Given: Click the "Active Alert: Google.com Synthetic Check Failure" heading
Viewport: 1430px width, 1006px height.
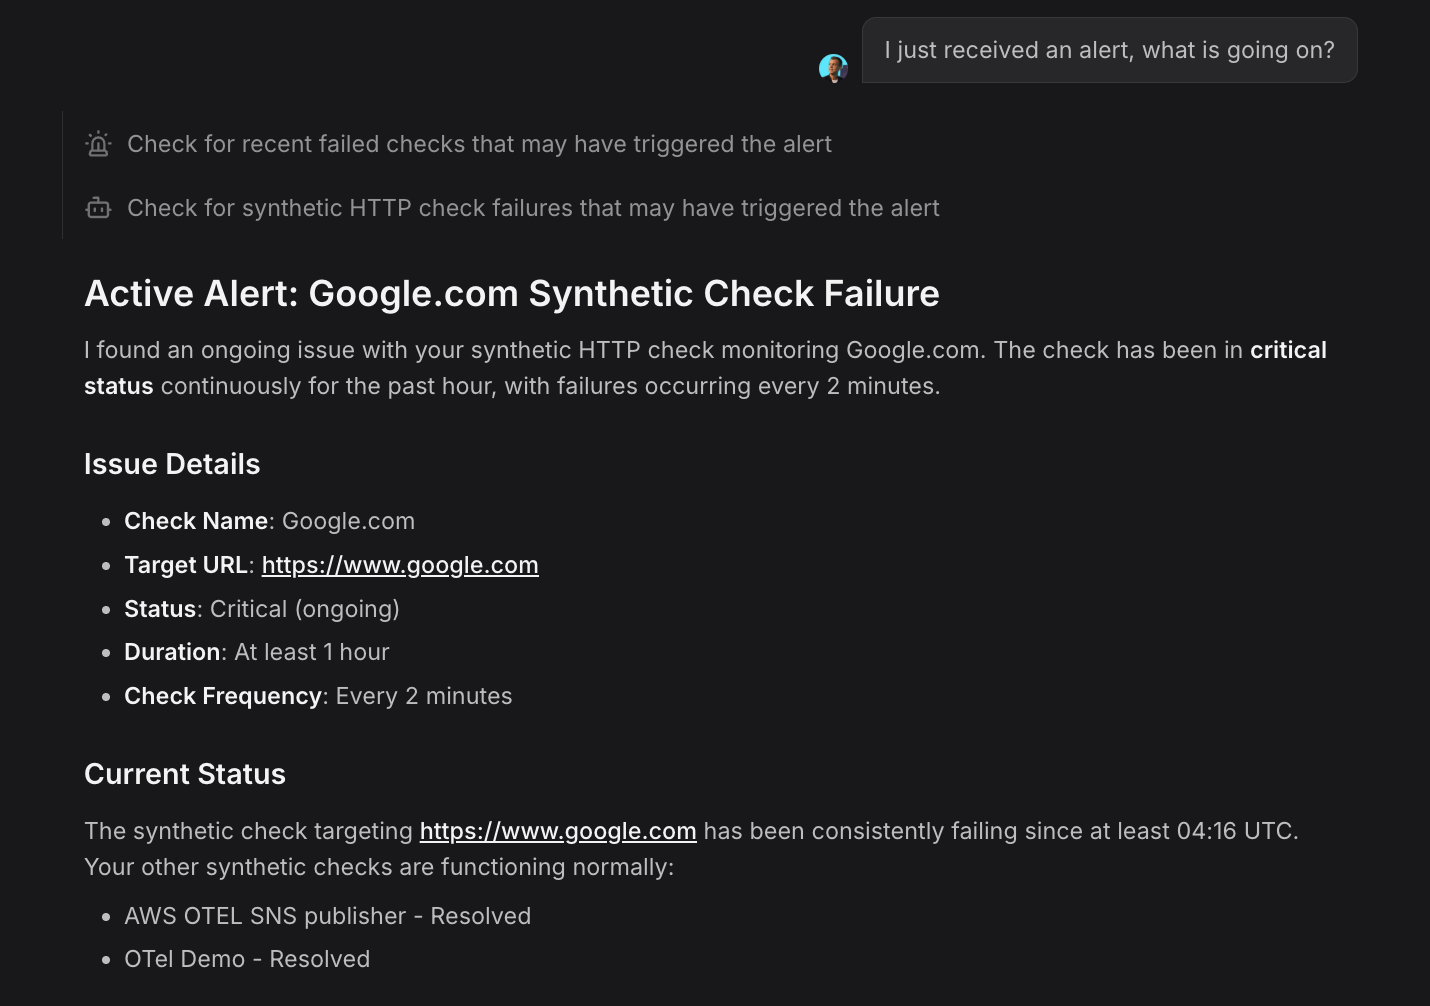Looking at the screenshot, I should (512, 294).
